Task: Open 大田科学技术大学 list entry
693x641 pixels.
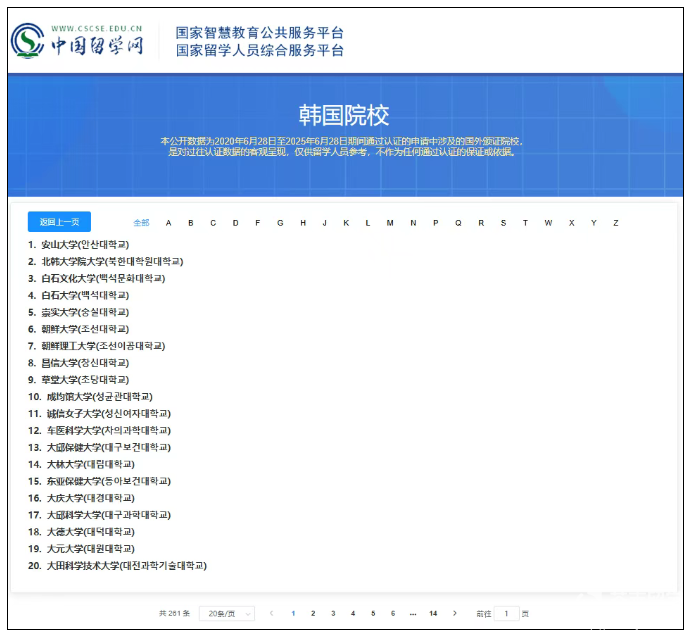Action: point(126,566)
